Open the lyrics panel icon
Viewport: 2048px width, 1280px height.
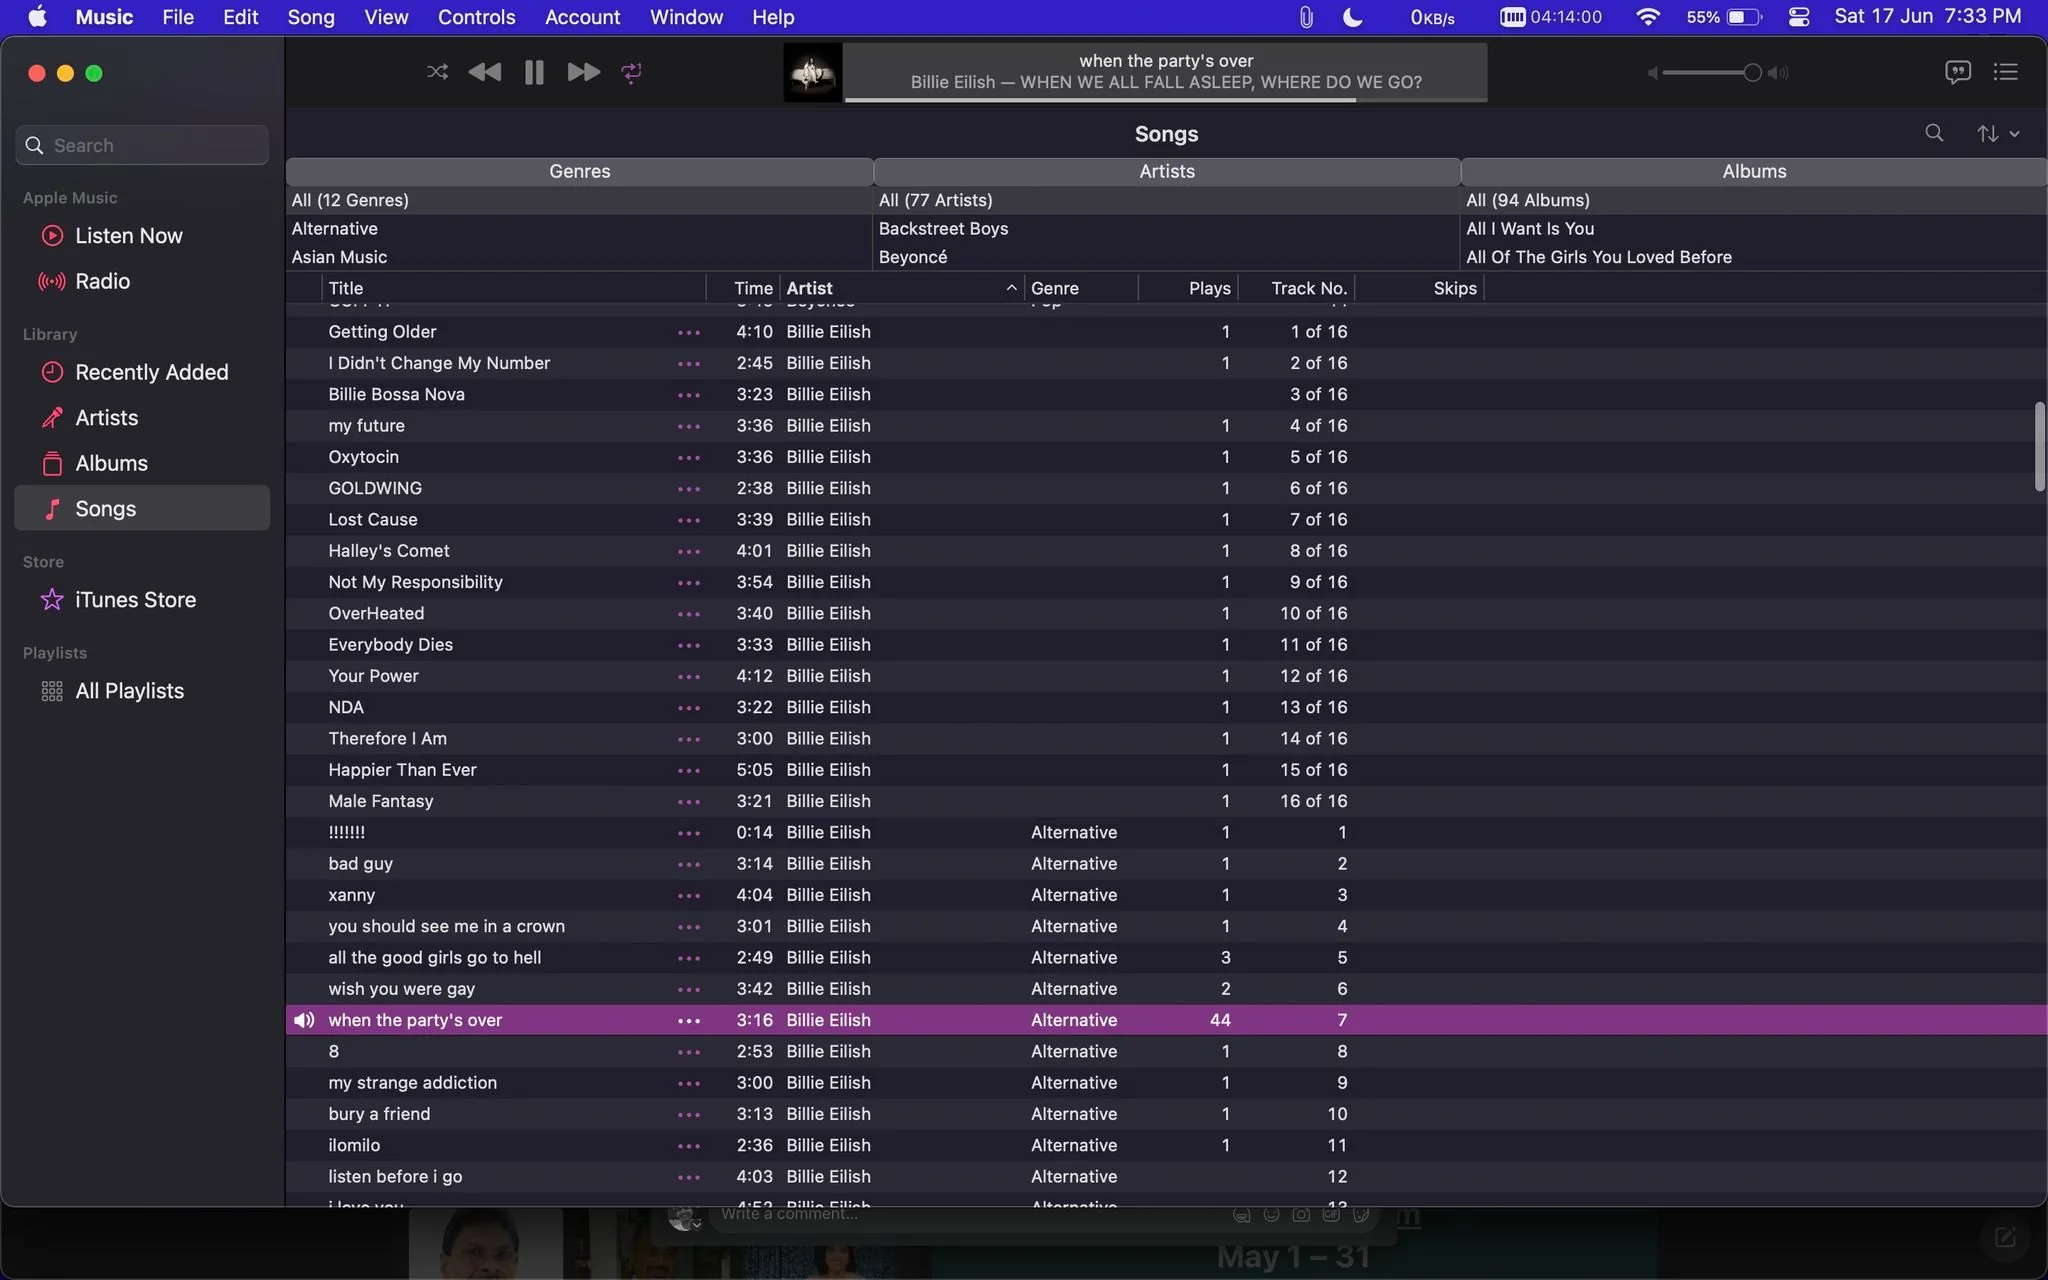(x=1957, y=72)
